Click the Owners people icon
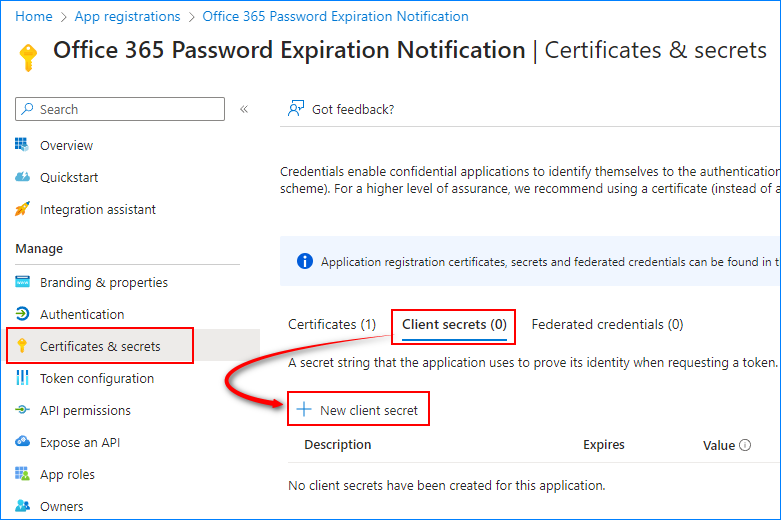The height and width of the screenshot is (520, 781). (22, 506)
